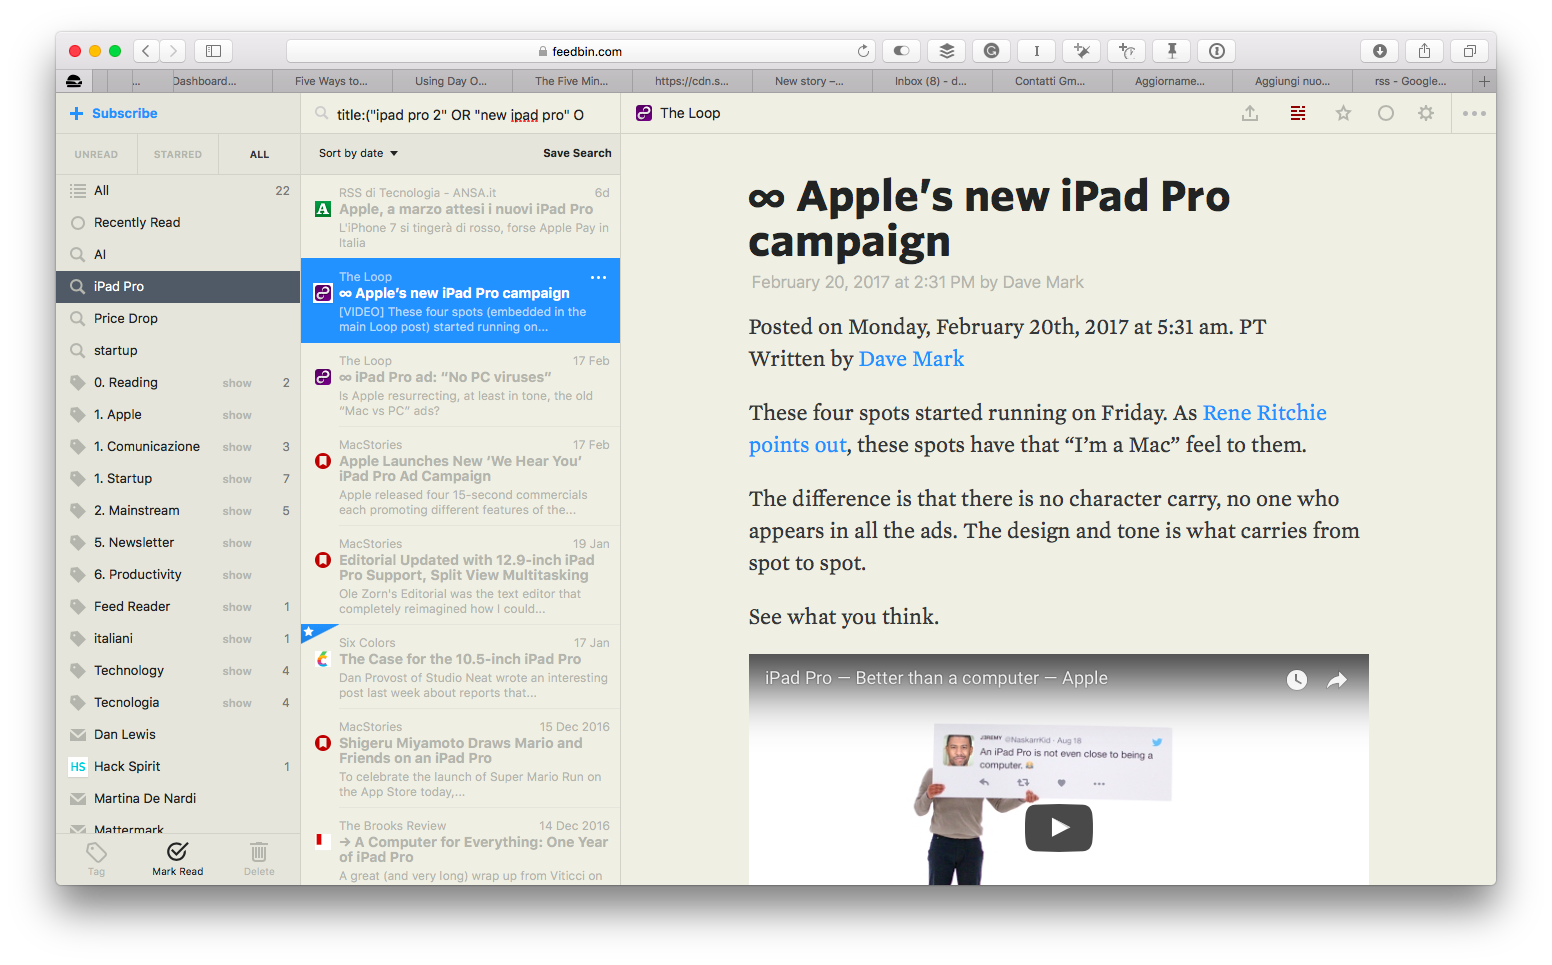
Task: Play the iPad Pro video
Action: pyautogui.click(x=1059, y=827)
